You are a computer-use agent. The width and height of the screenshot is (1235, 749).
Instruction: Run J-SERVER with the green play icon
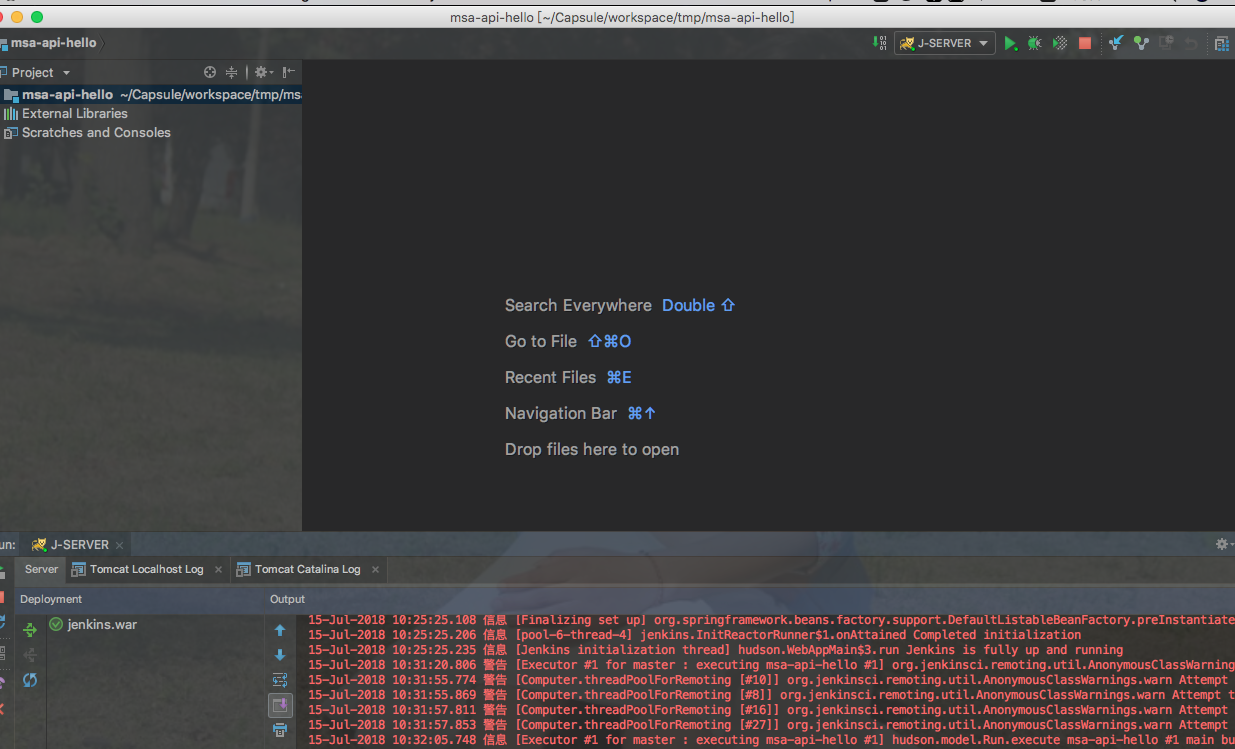point(1011,44)
